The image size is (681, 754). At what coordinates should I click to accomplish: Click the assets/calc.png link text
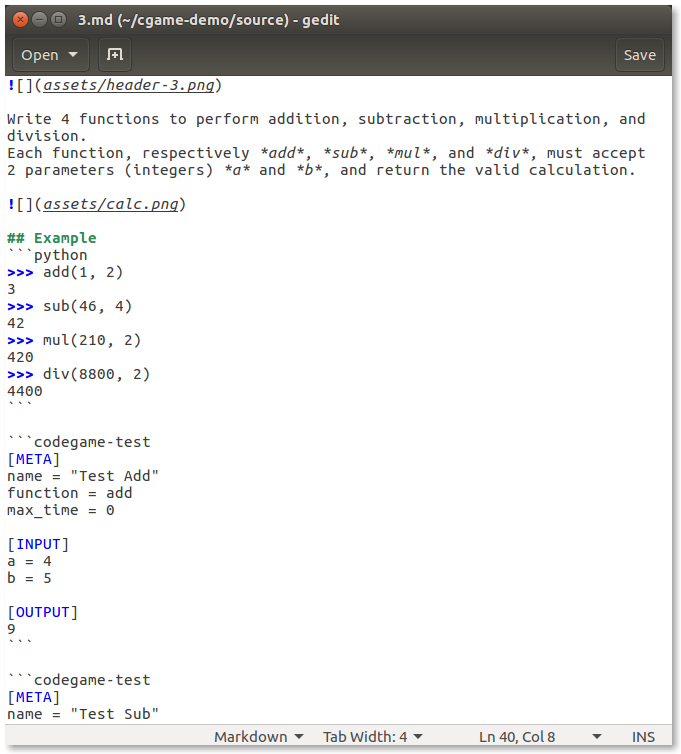coord(111,204)
